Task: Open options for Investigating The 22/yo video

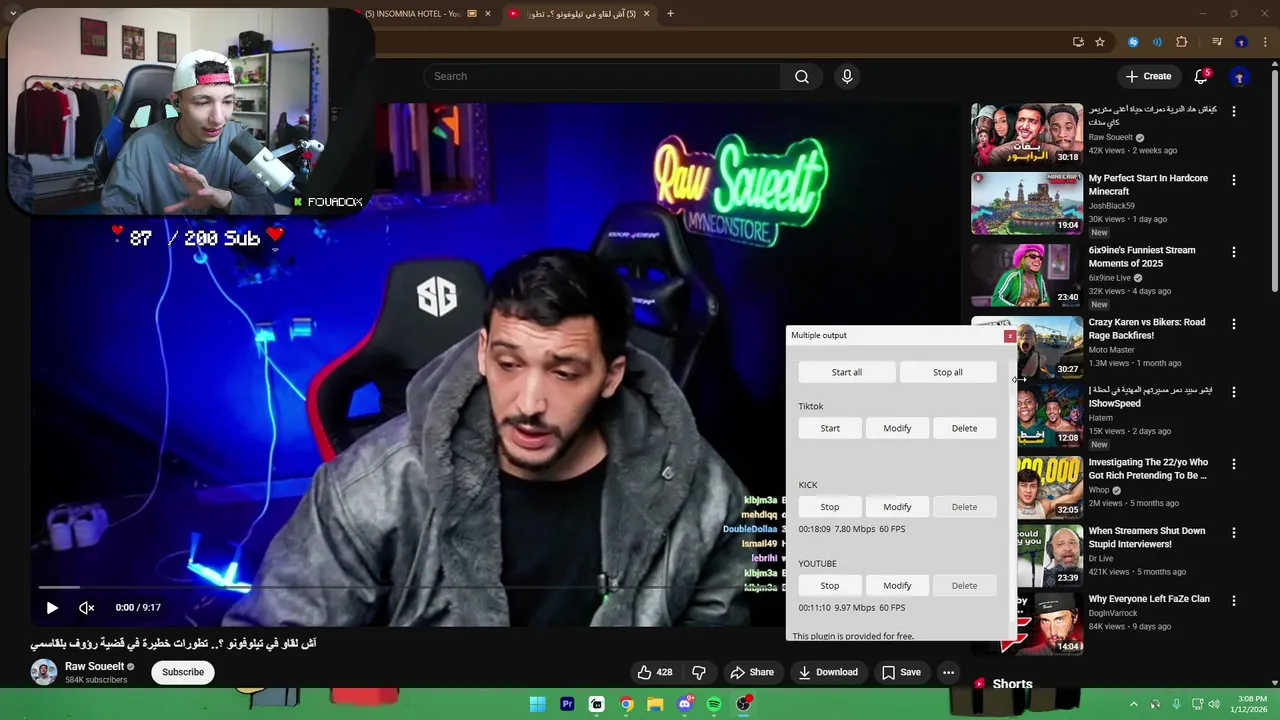Action: (1233, 464)
